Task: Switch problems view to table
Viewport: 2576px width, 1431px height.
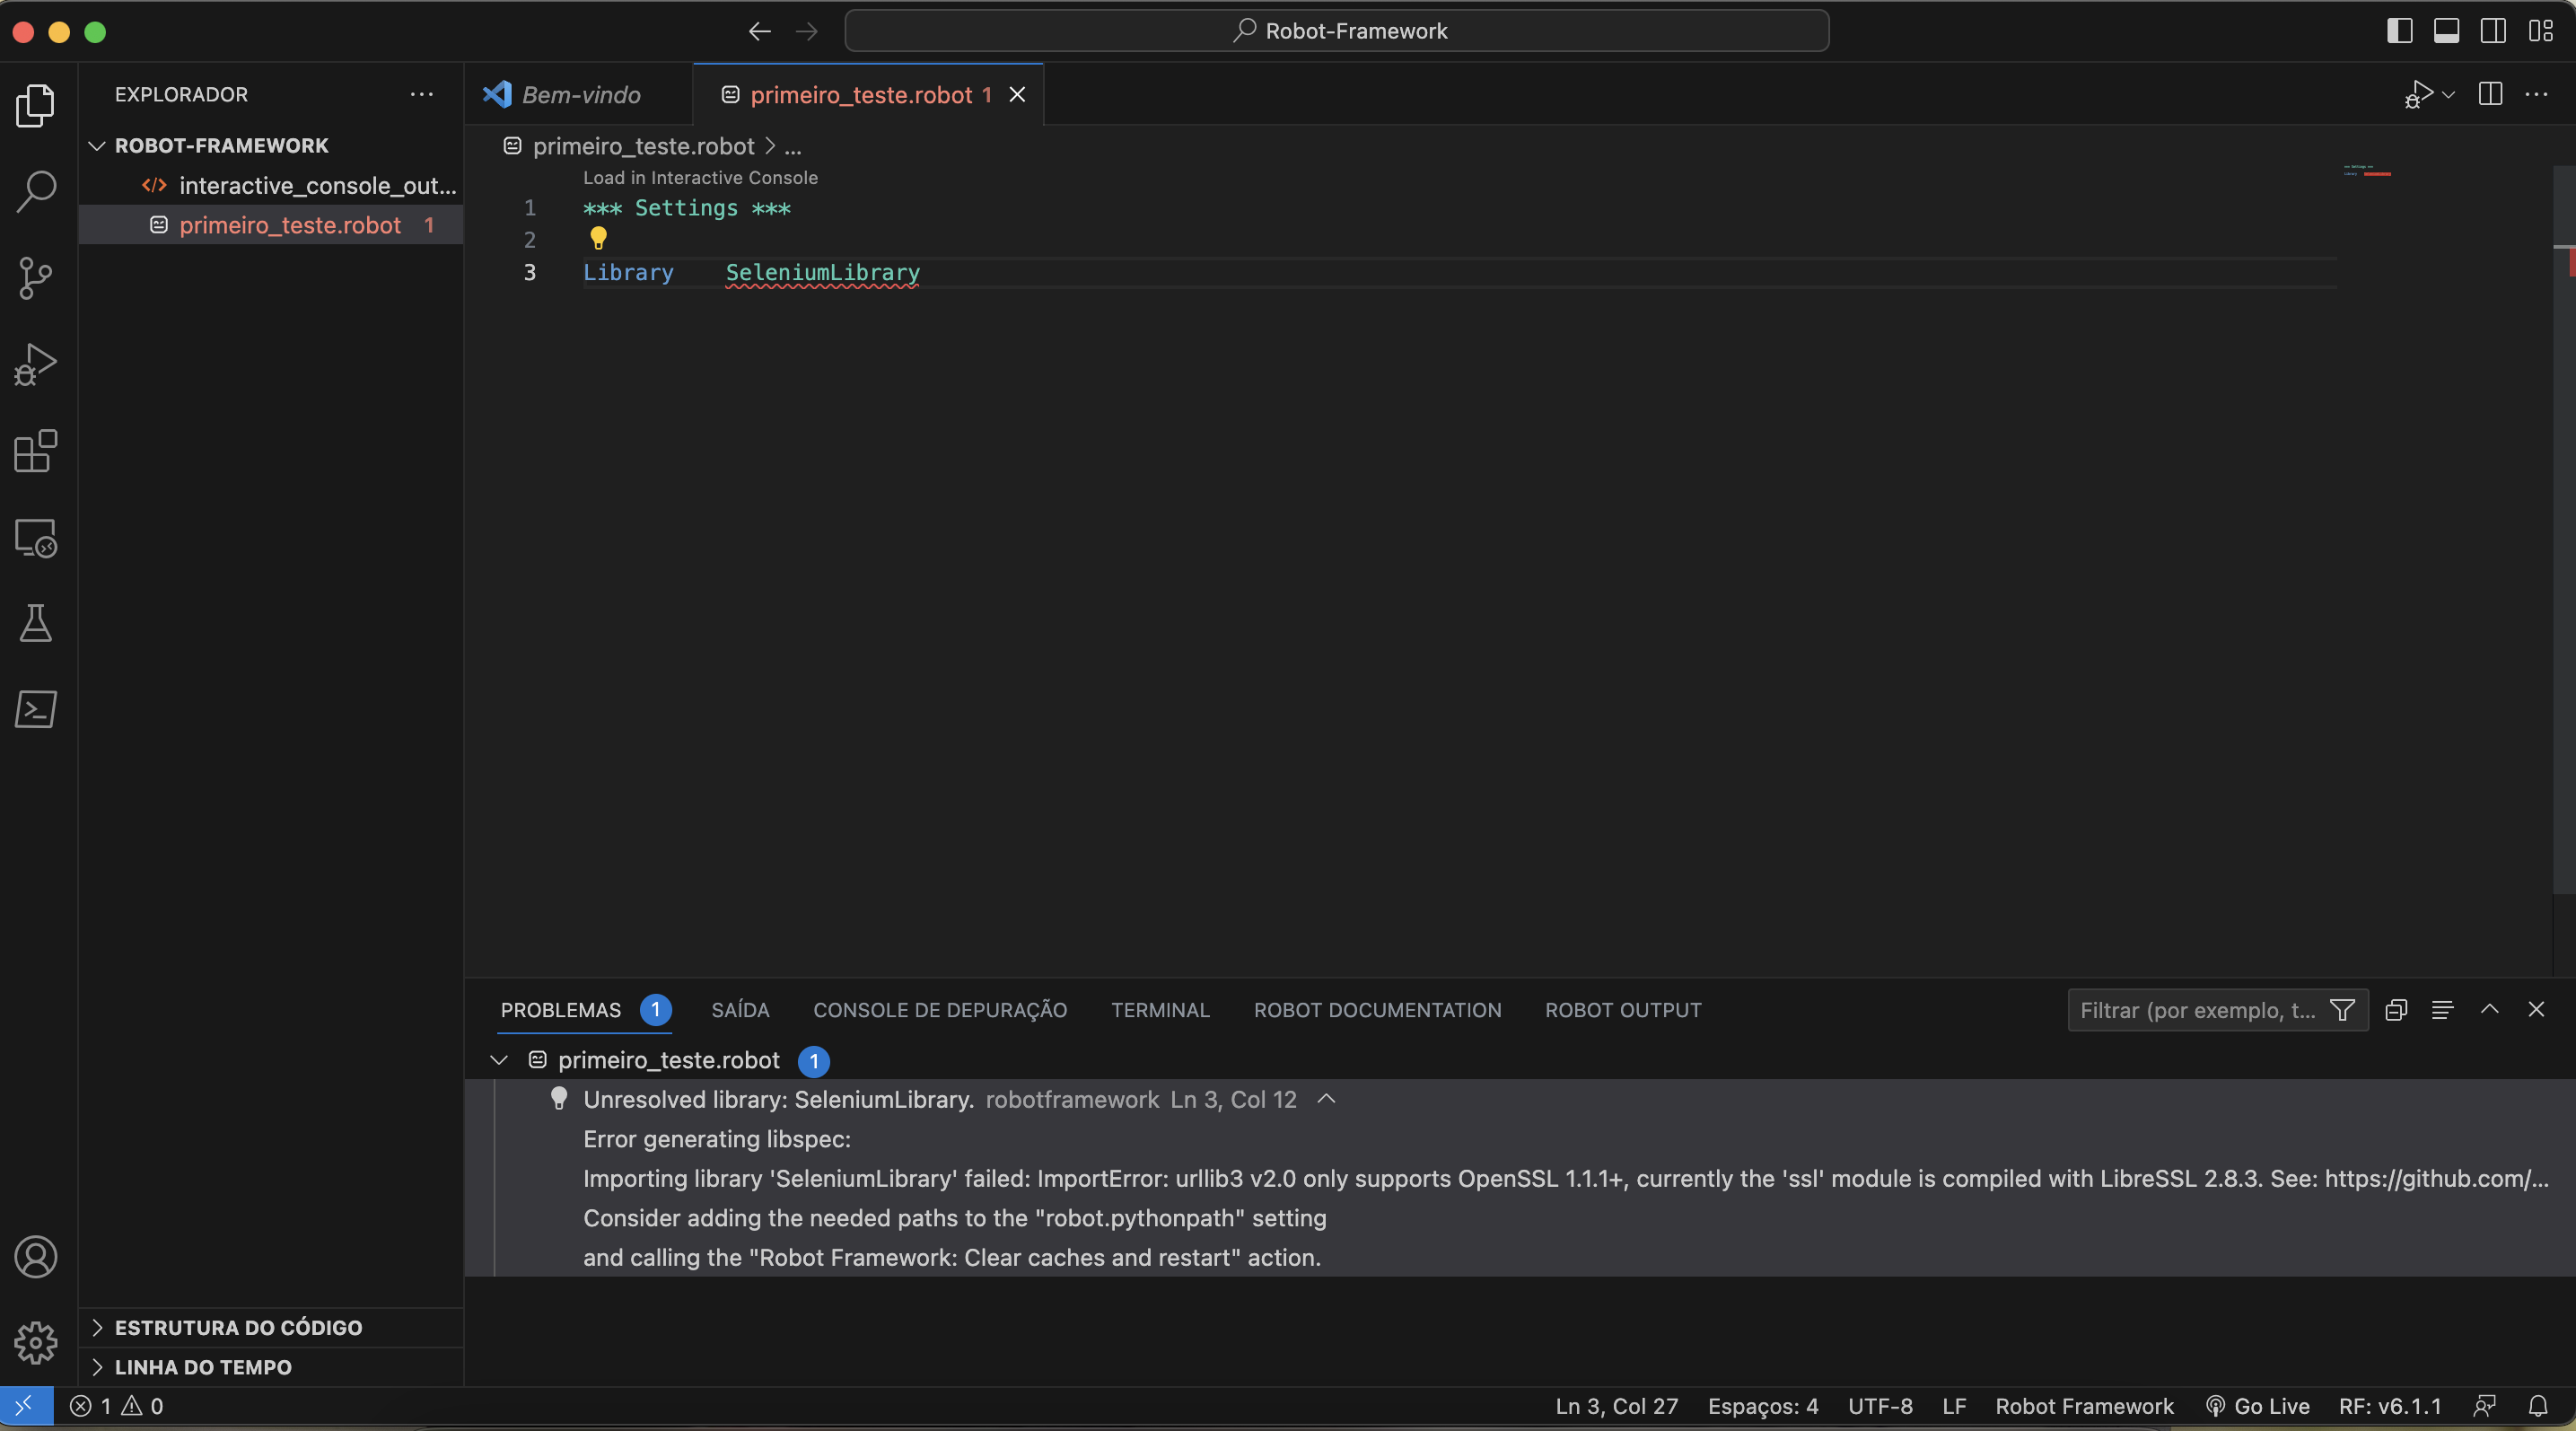Action: tap(2442, 1010)
